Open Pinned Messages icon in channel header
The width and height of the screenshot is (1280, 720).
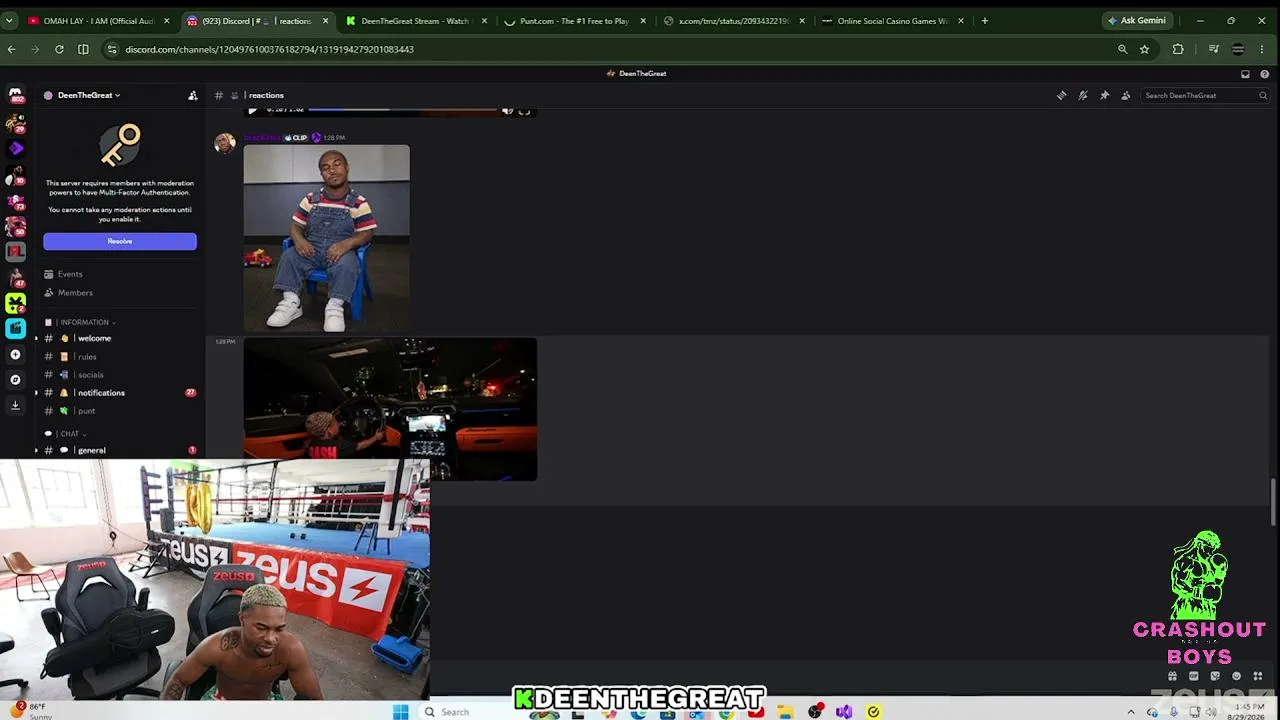coord(1104,96)
